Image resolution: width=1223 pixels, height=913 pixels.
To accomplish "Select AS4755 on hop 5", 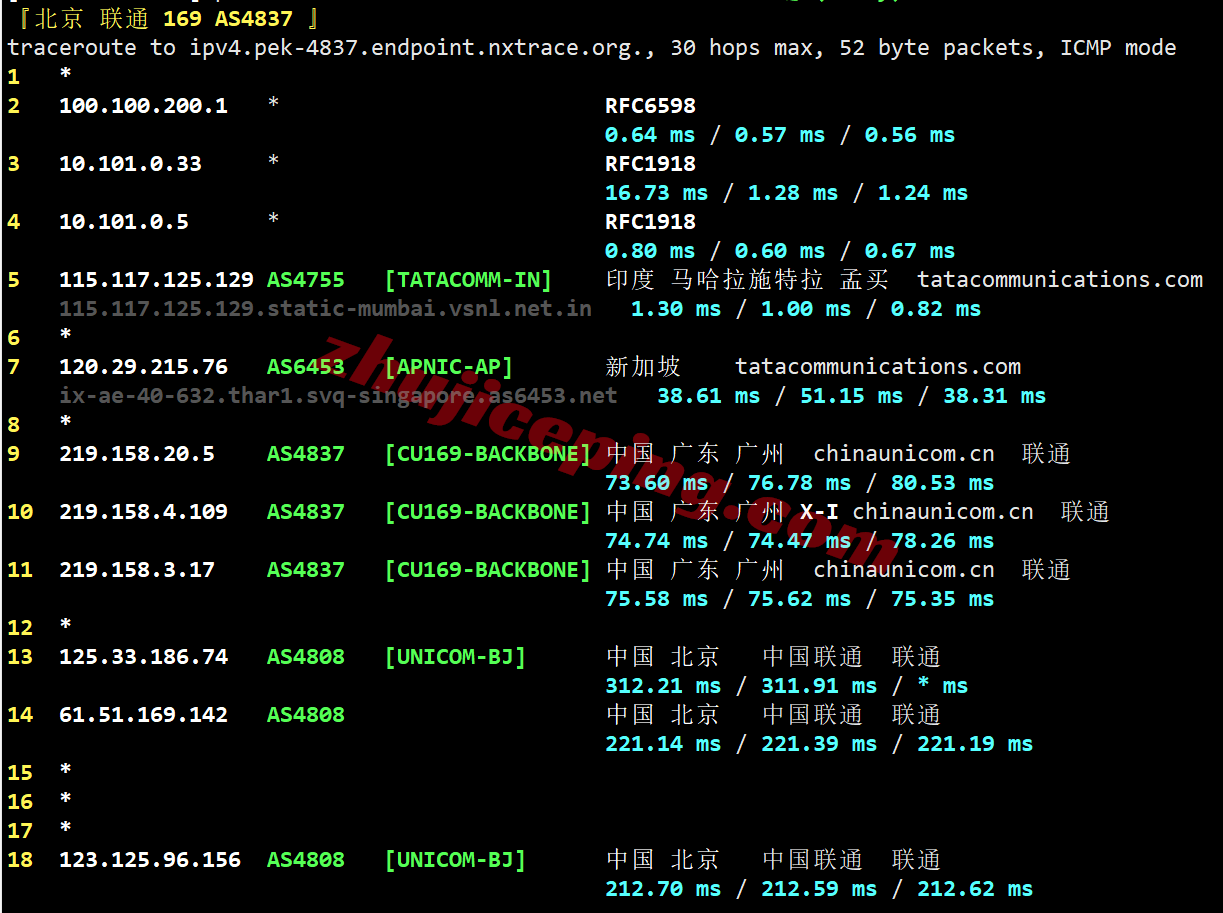I will pyautogui.click(x=305, y=279).
